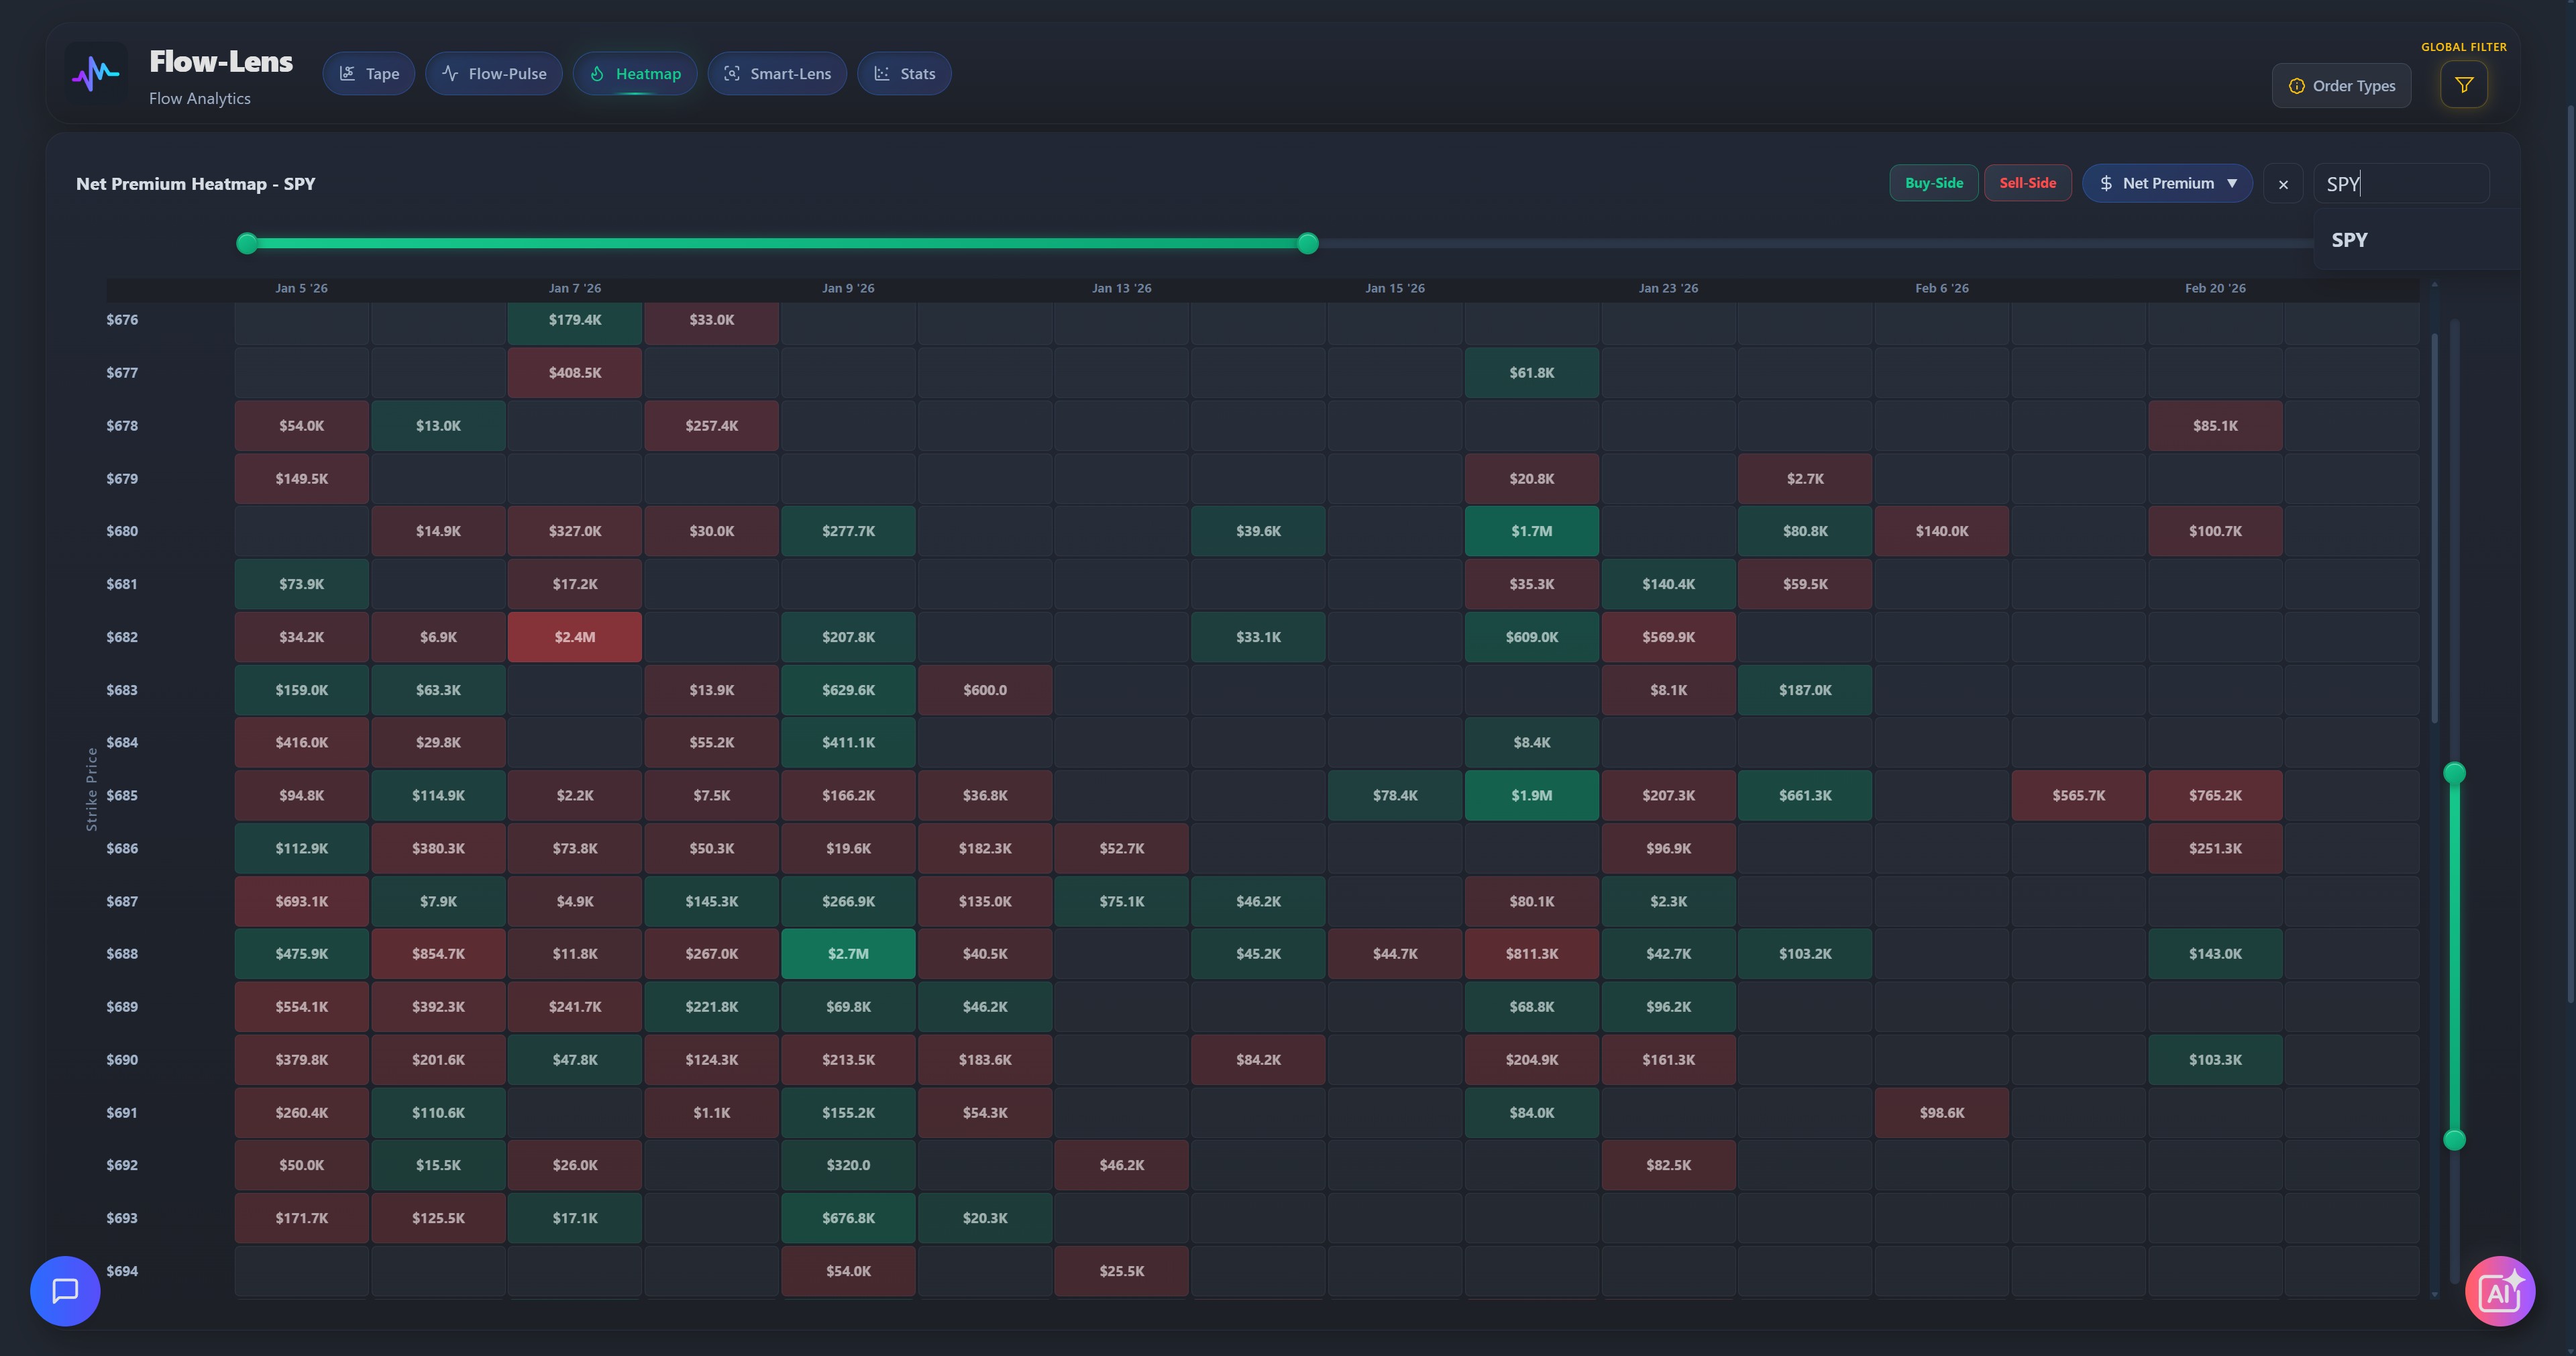Click the $676.8K cell at strike $693
Image resolution: width=2576 pixels, height=1356 pixels.
[x=848, y=1218]
